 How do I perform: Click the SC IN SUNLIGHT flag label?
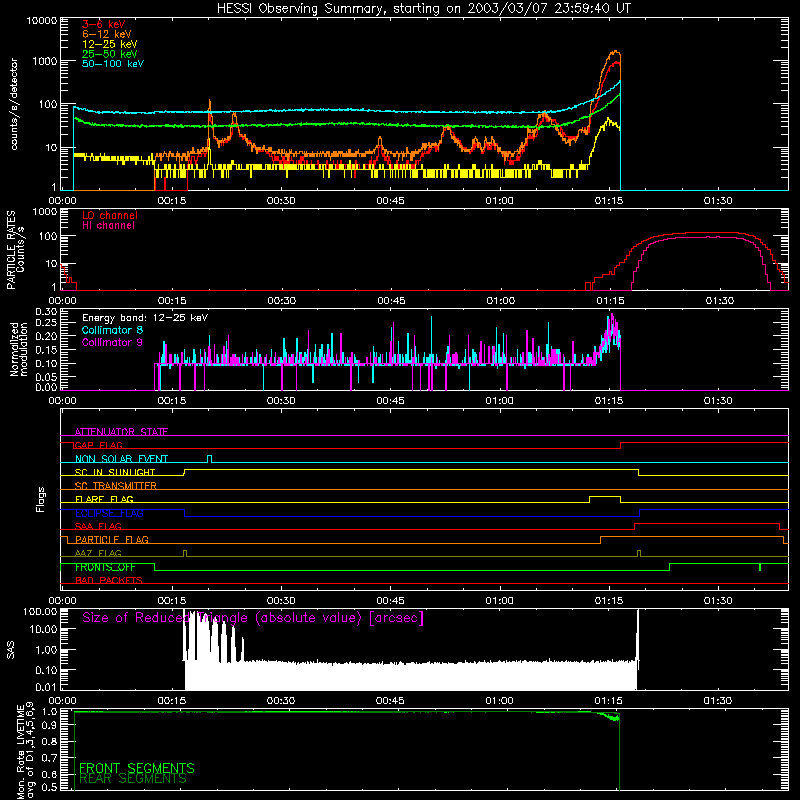click(115, 472)
